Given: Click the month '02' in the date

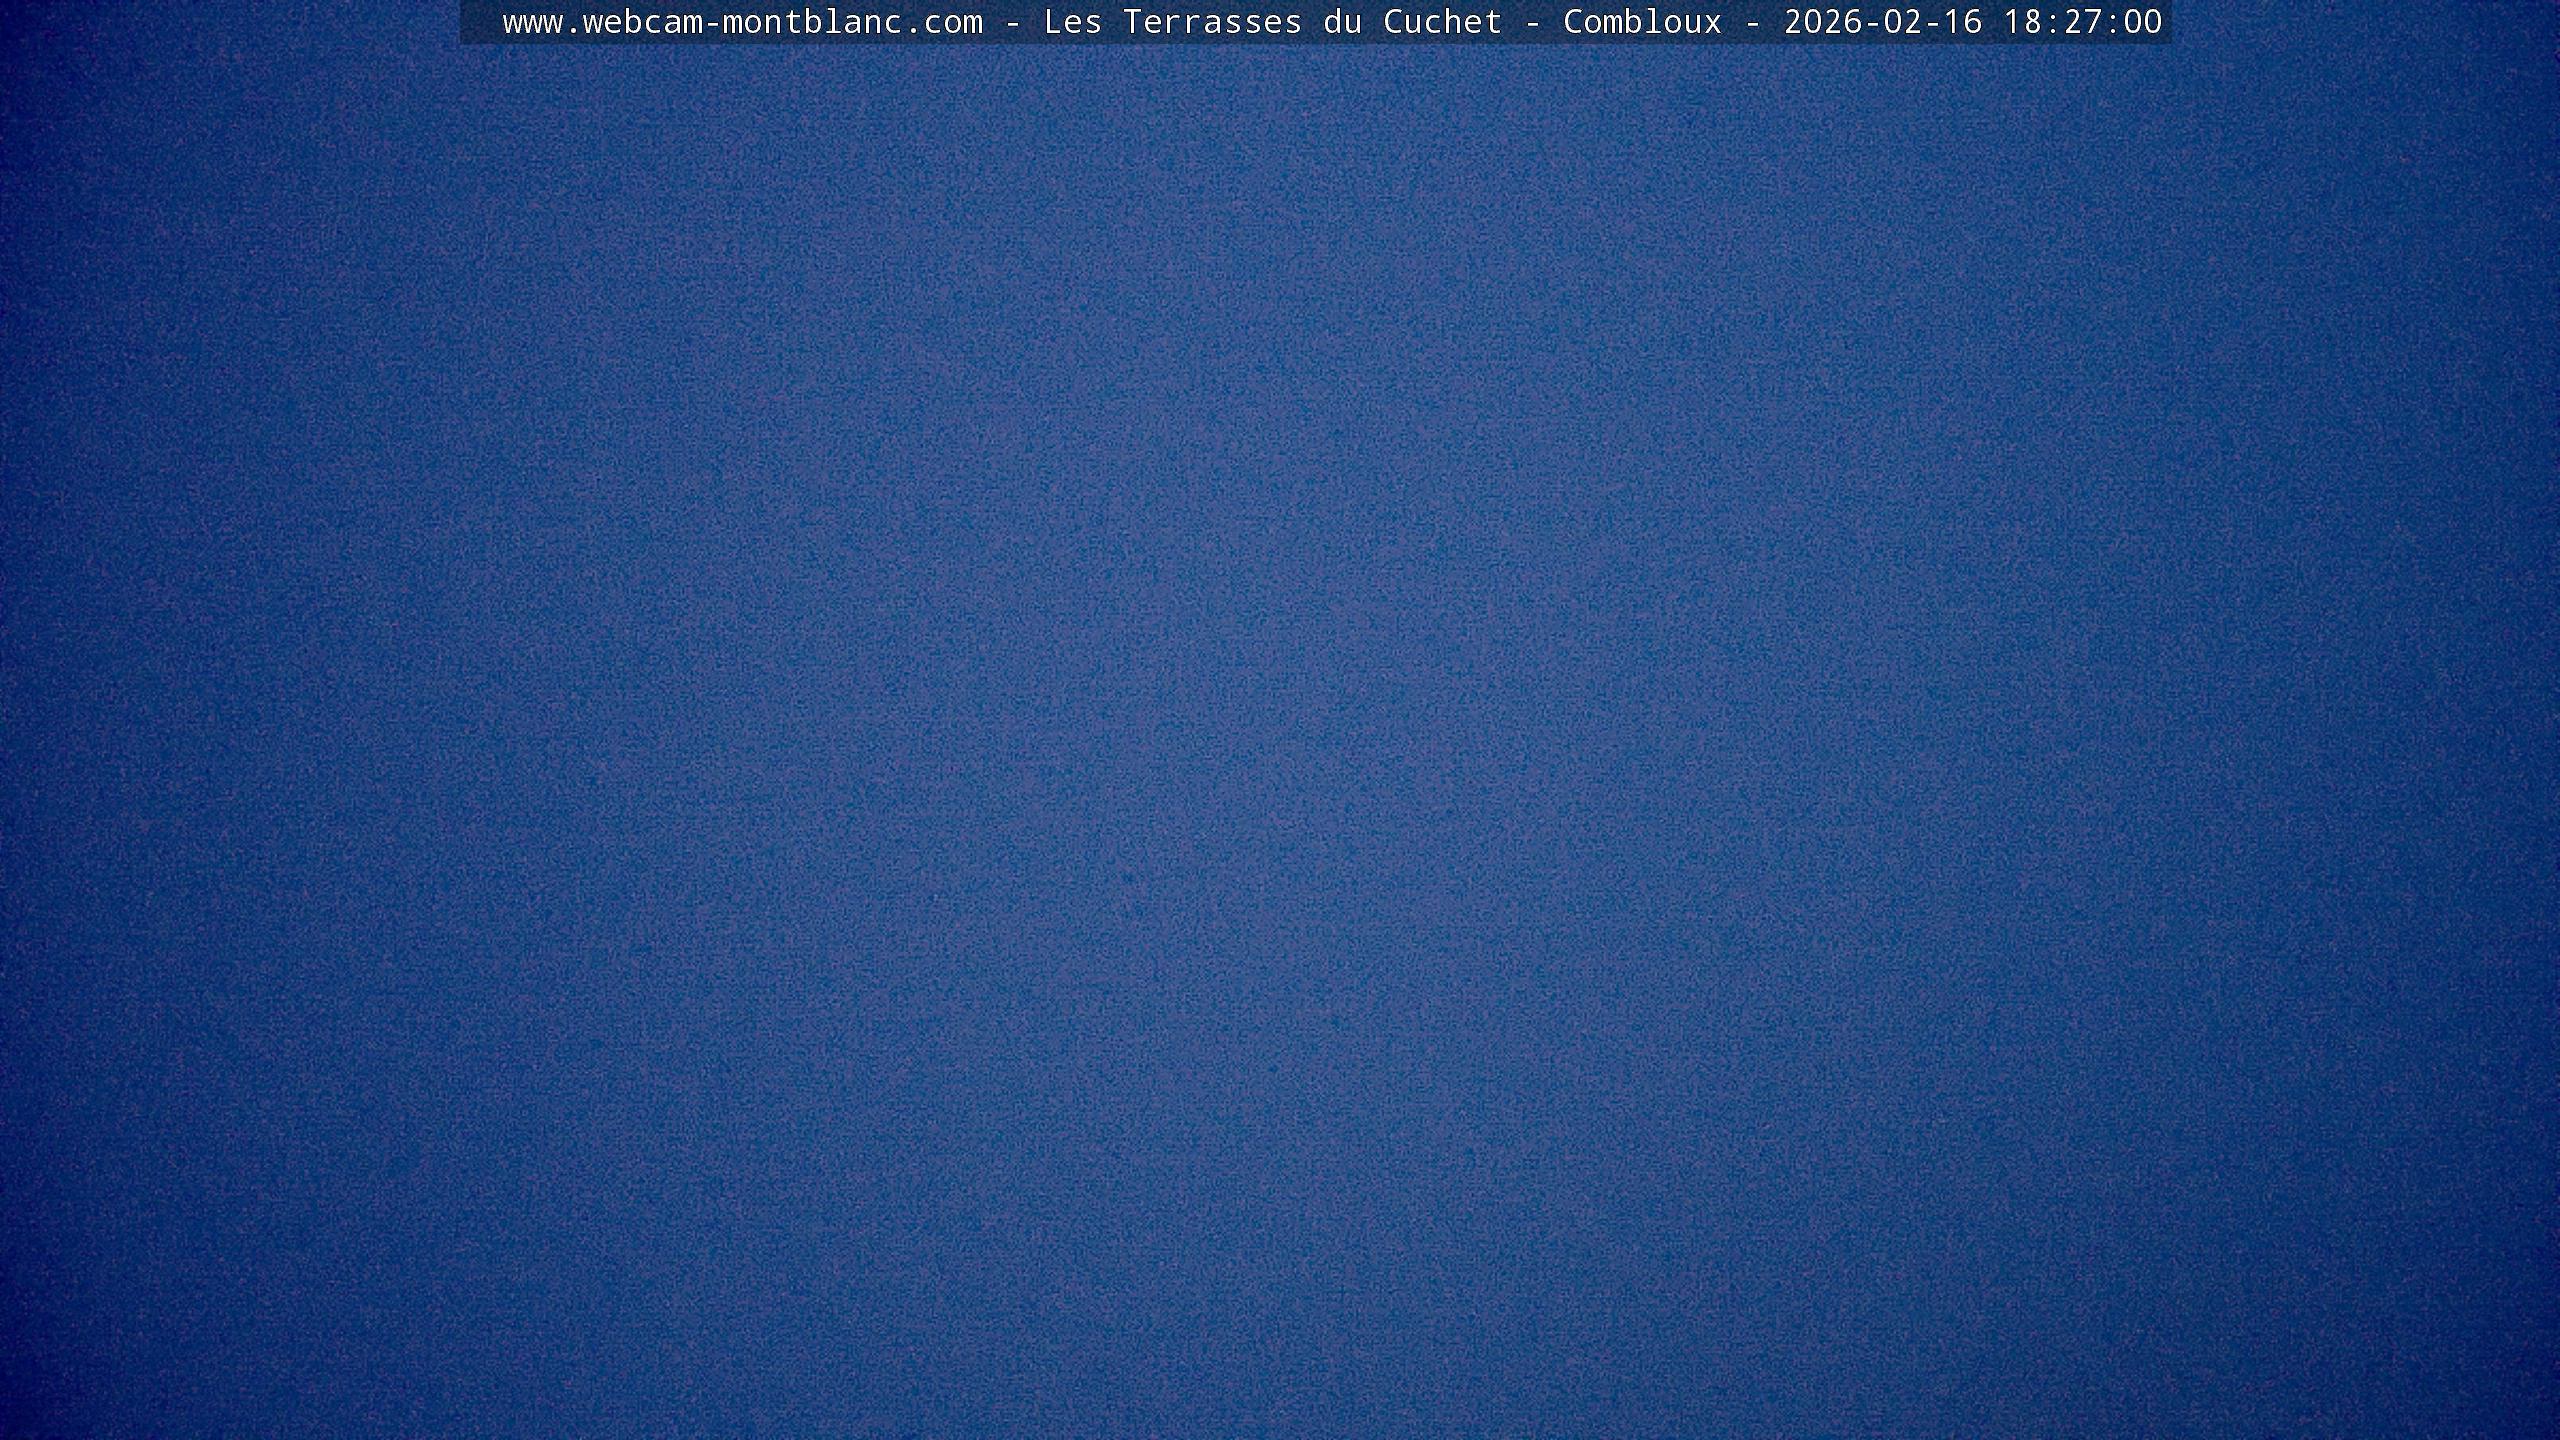Looking at the screenshot, I should (x=1903, y=22).
